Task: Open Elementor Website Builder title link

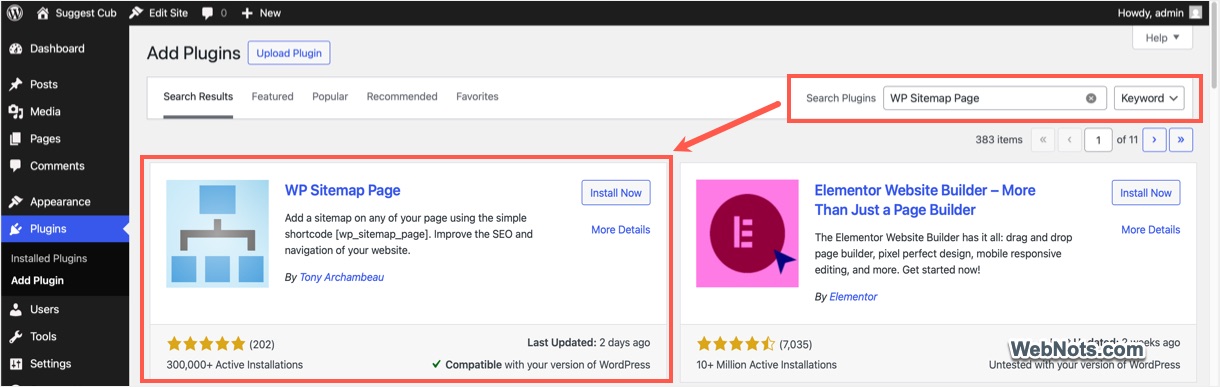Action: [x=925, y=200]
